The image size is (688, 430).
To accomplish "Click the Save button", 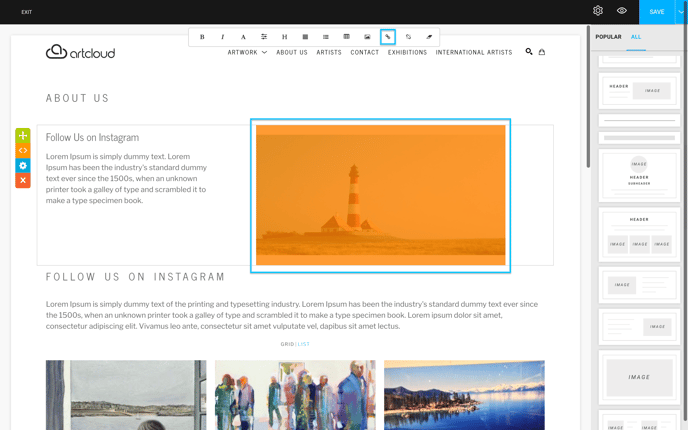I will point(657,12).
